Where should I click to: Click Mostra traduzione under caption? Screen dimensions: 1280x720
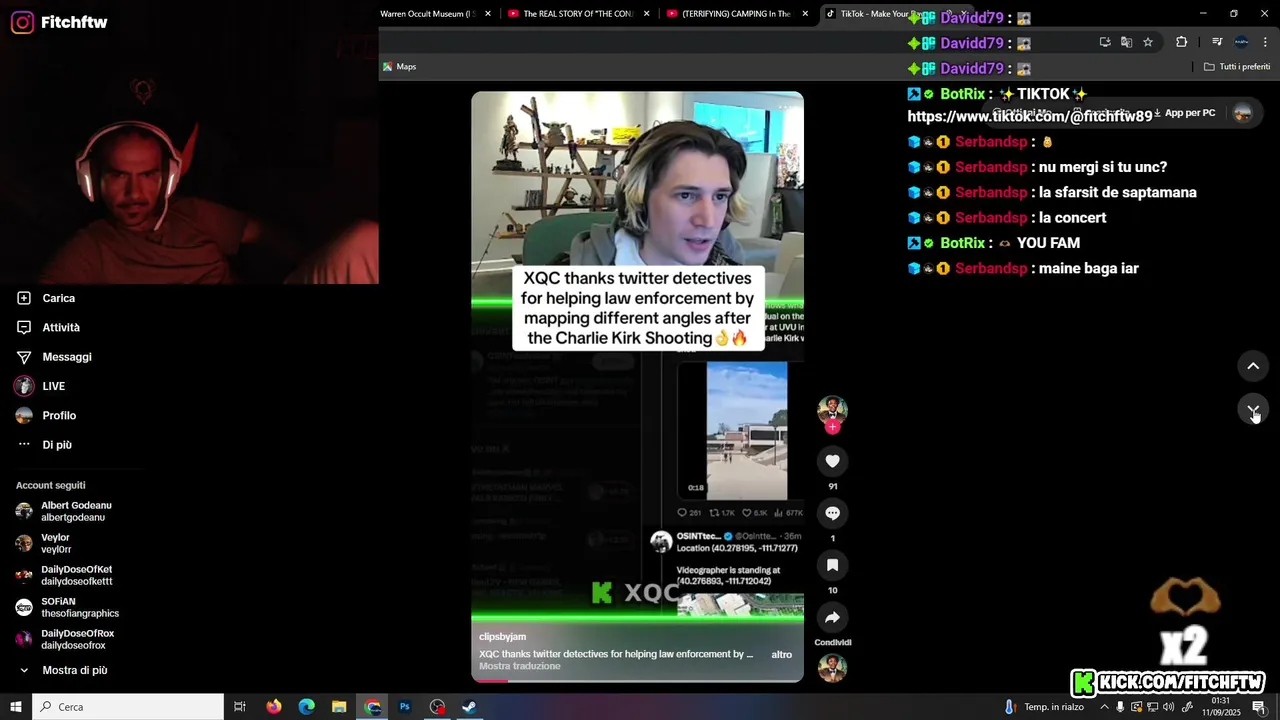coord(519,666)
